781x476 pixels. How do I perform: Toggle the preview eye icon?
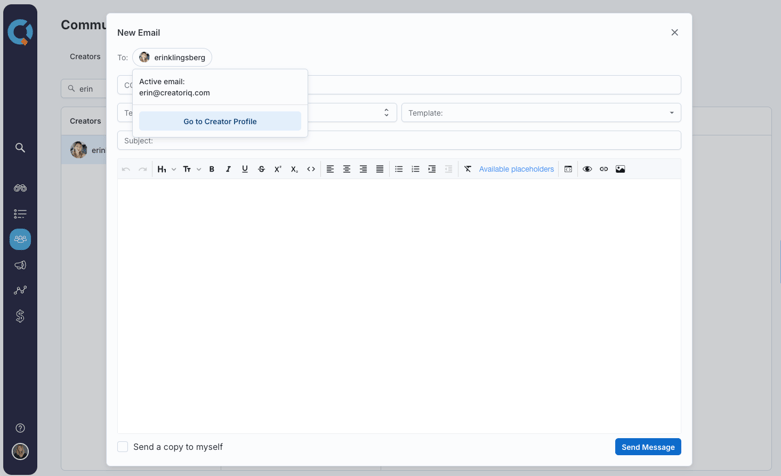(x=587, y=169)
